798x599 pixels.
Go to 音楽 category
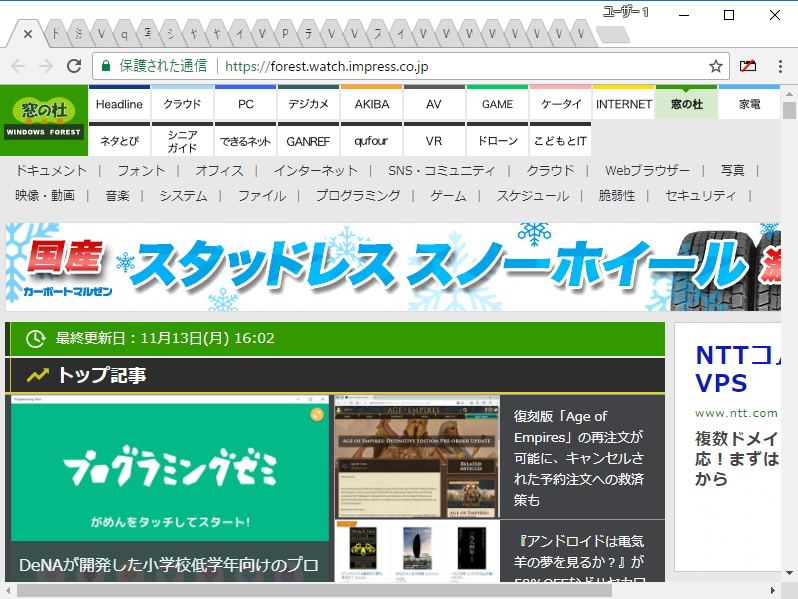[118, 195]
